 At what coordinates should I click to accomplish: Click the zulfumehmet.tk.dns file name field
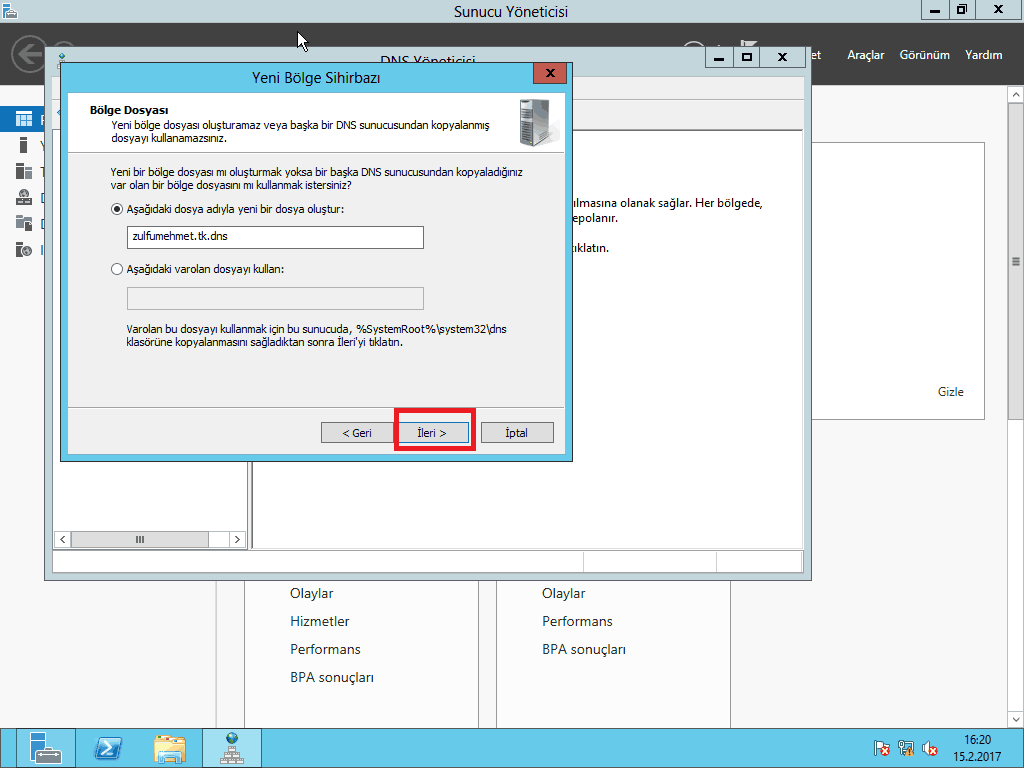click(x=275, y=237)
